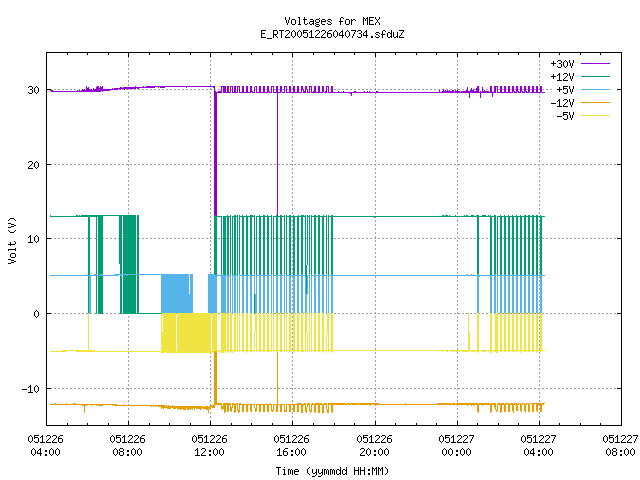Click the X-axis tick 051226 16:00
The width and height of the screenshot is (640, 480).
pyautogui.click(x=291, y=445)
